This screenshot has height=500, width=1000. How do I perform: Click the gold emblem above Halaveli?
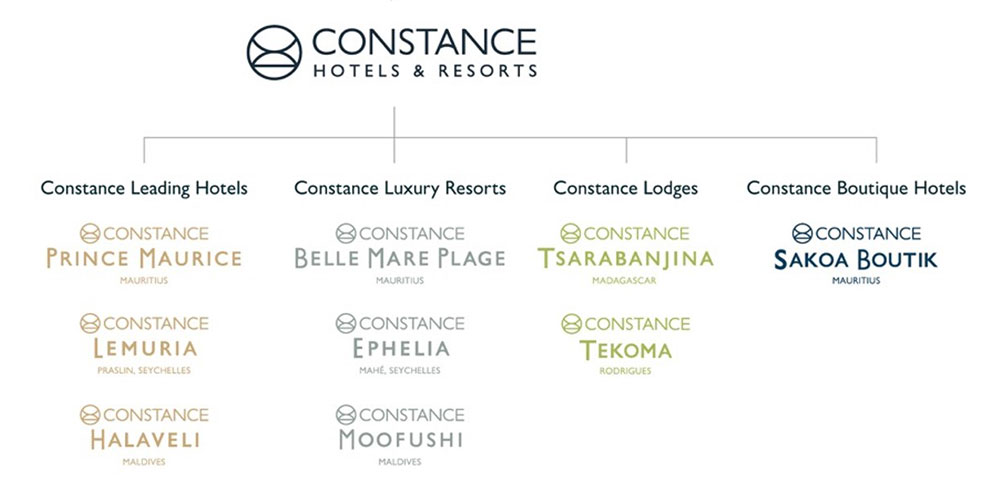[90, 415]
